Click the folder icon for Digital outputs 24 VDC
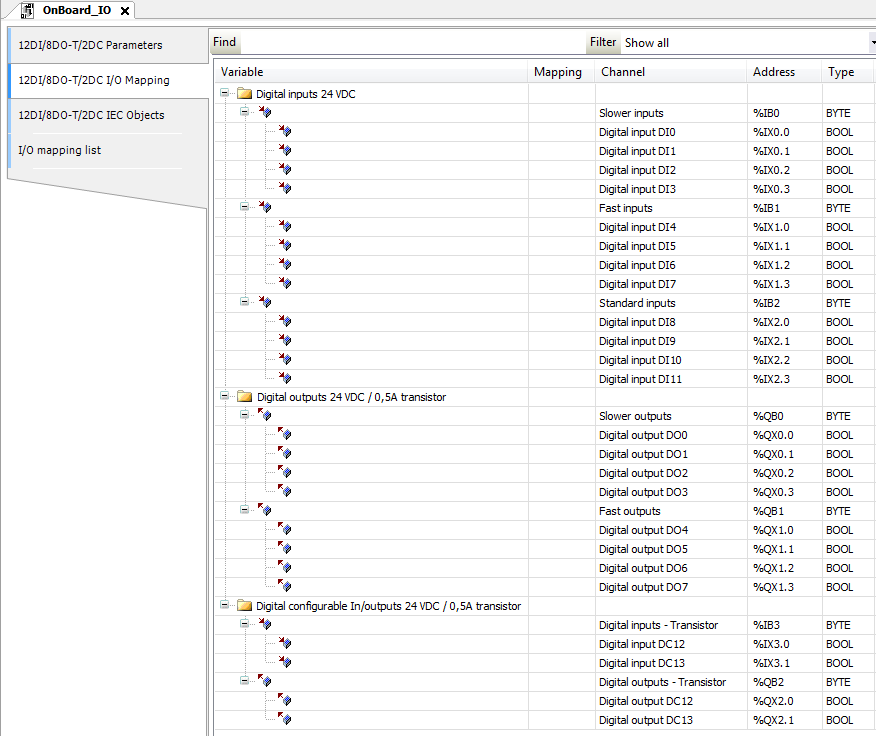The width and height of the screenshot is (876, 736). [x=245, y=397]
